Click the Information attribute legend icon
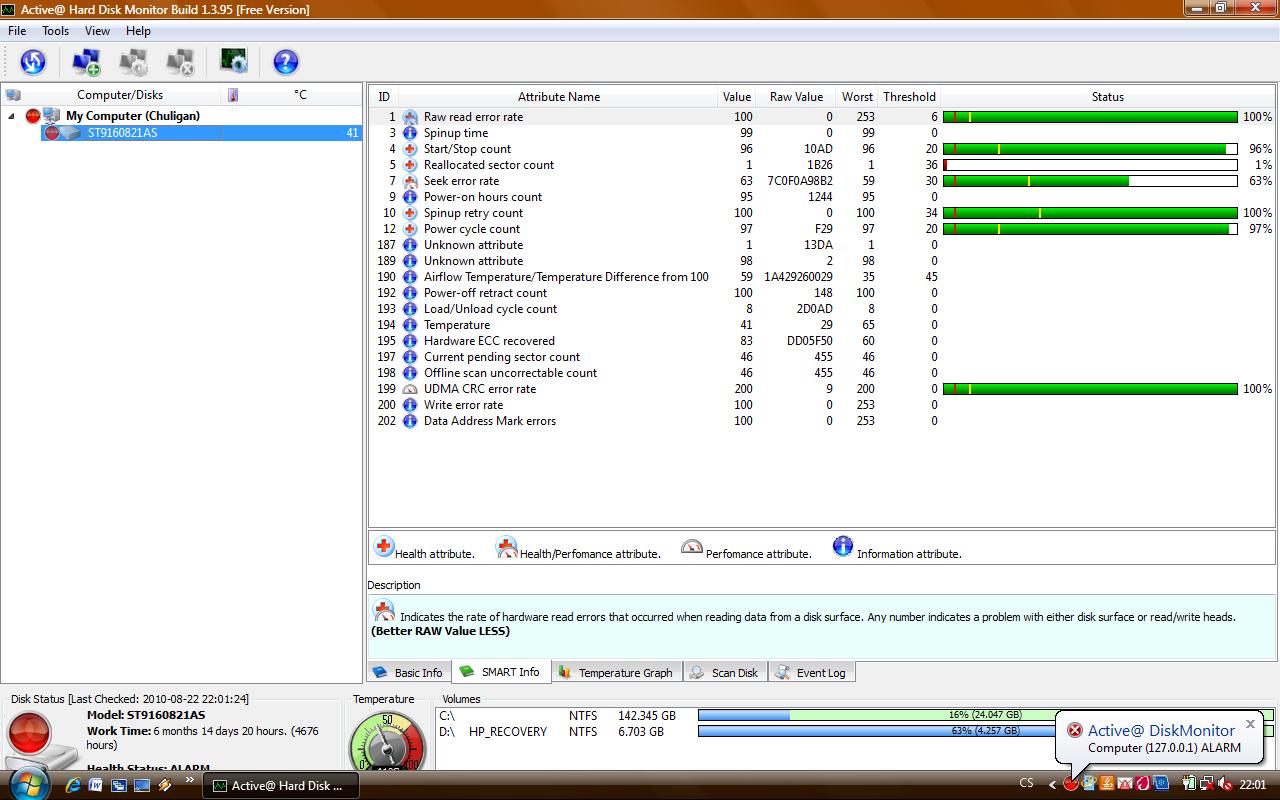The height and width of the screenshot is (800, 1280). [x=843, y=546]
